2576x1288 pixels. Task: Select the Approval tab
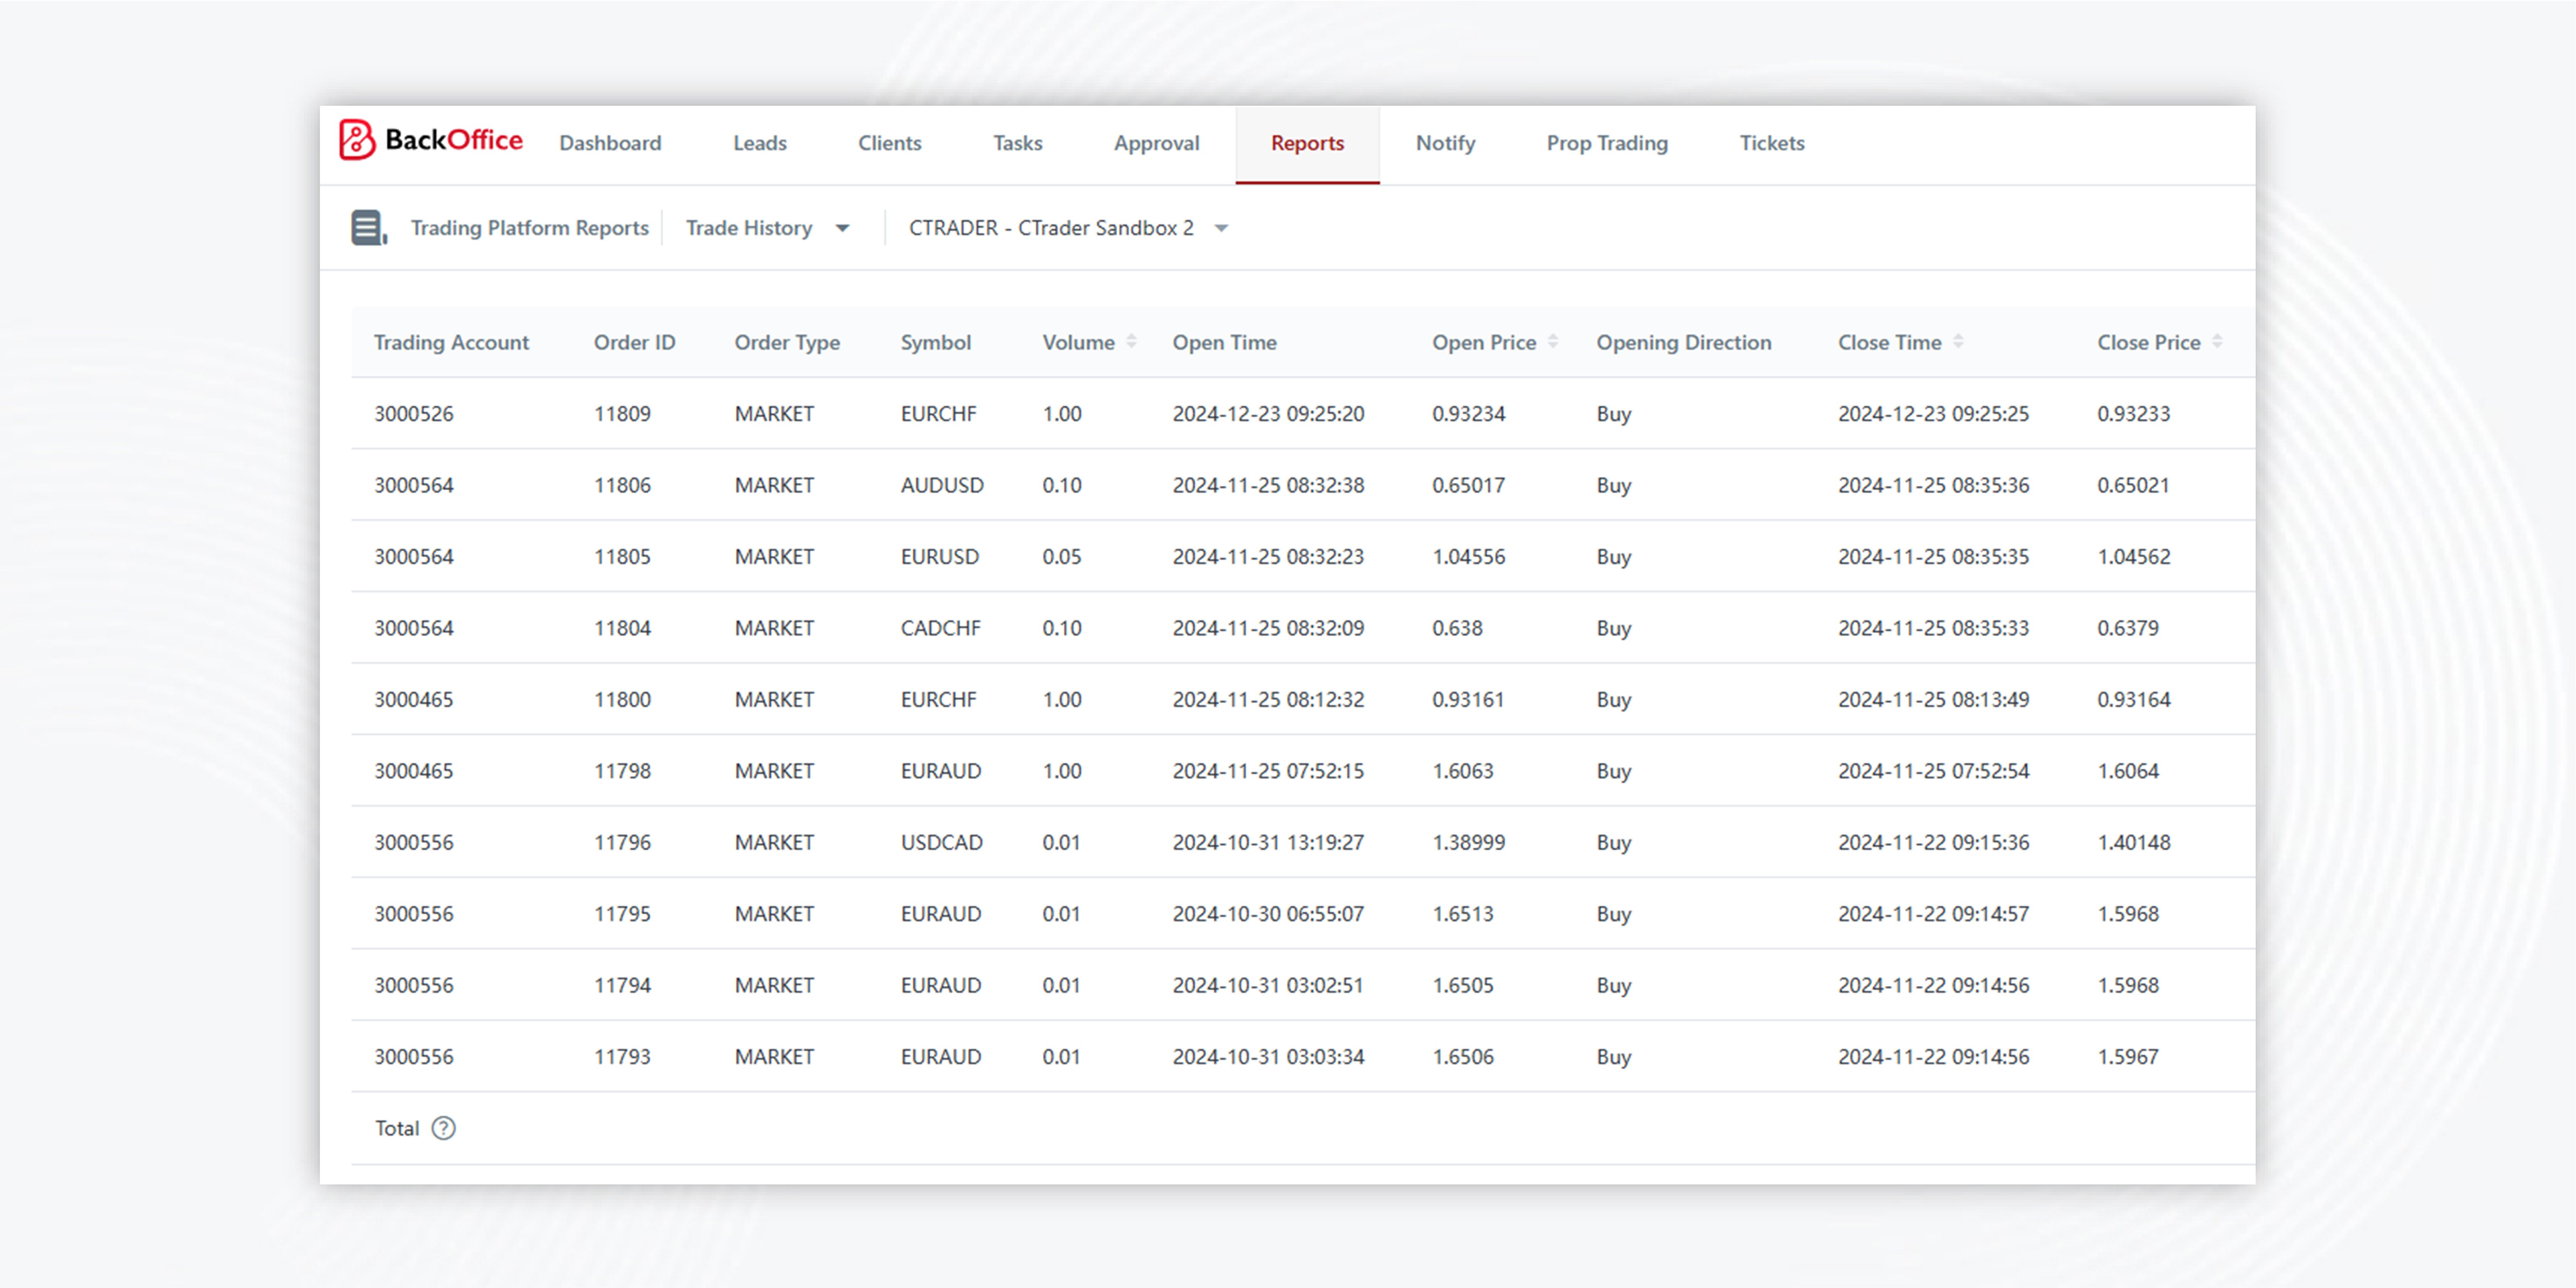[x=1157, y=143]
